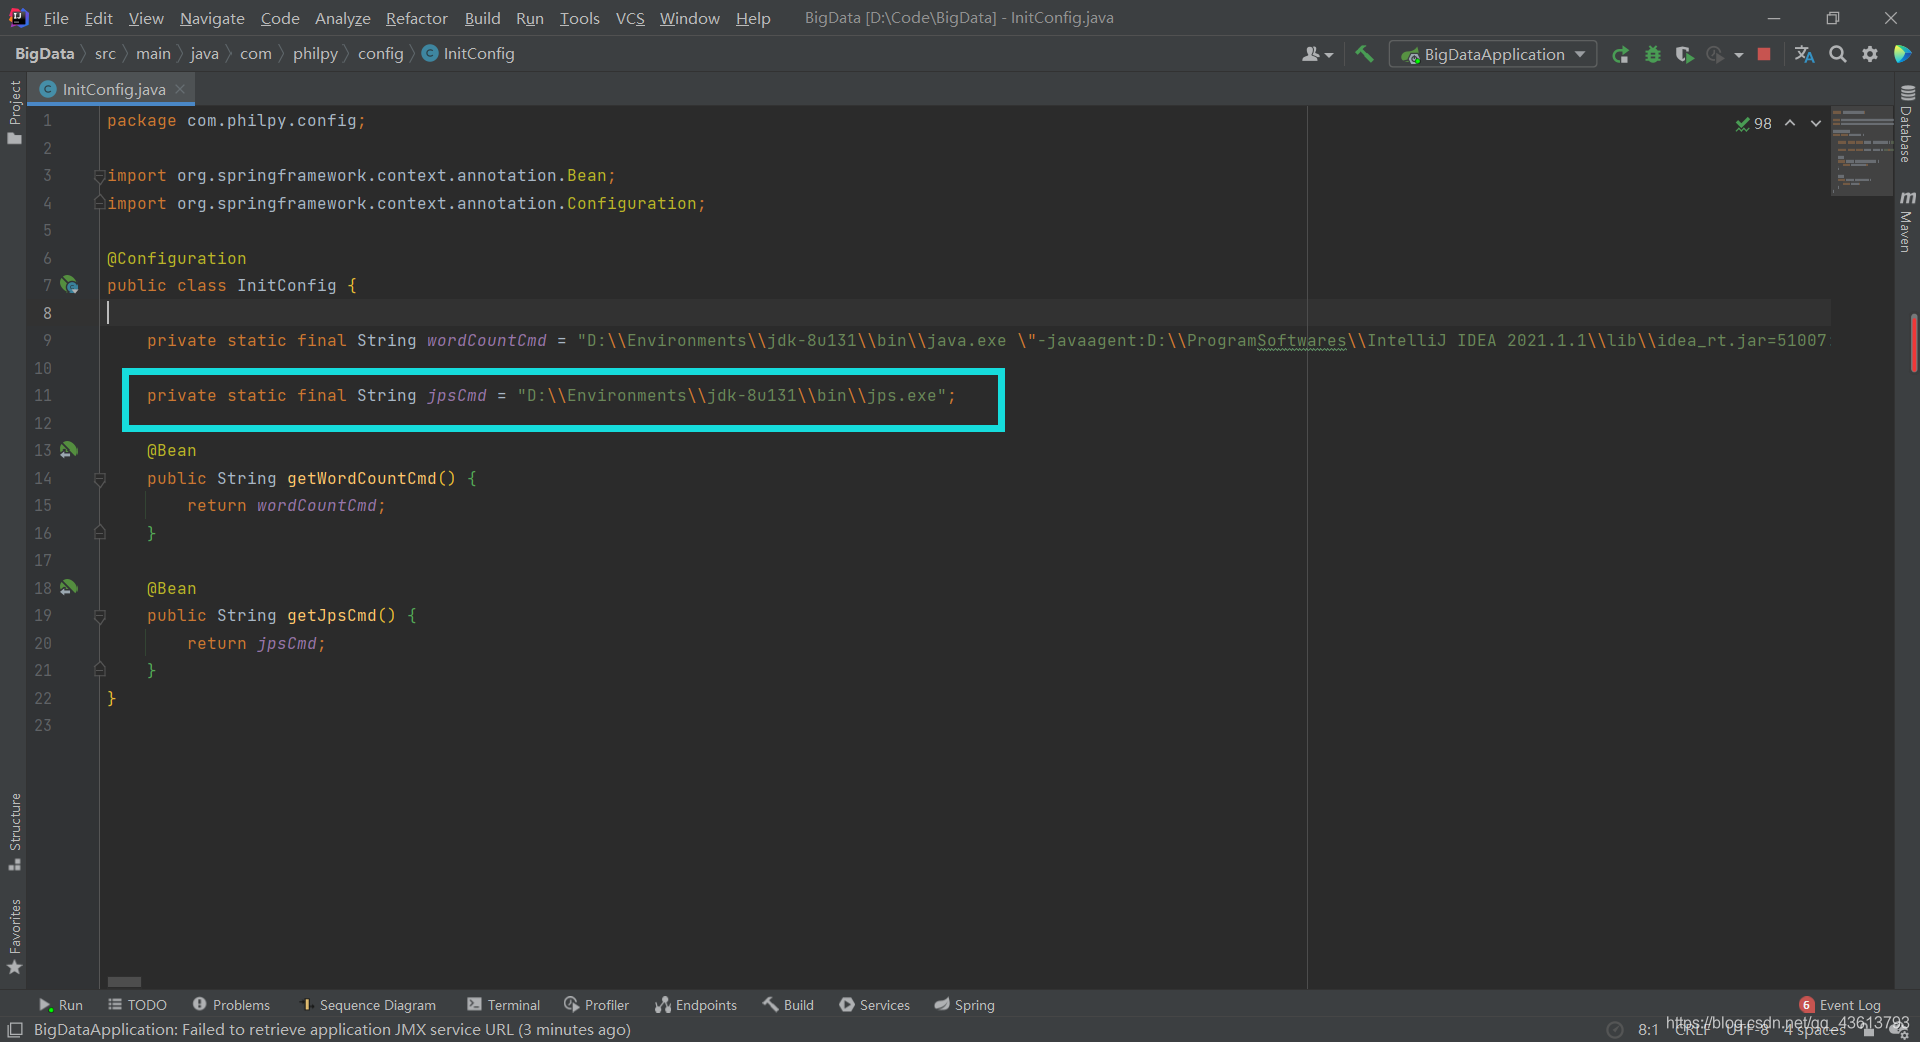Viewport: 1920px width, 1042px height.
Task: Go to previous highlighted problem arrow
Action: (1790, 123)
